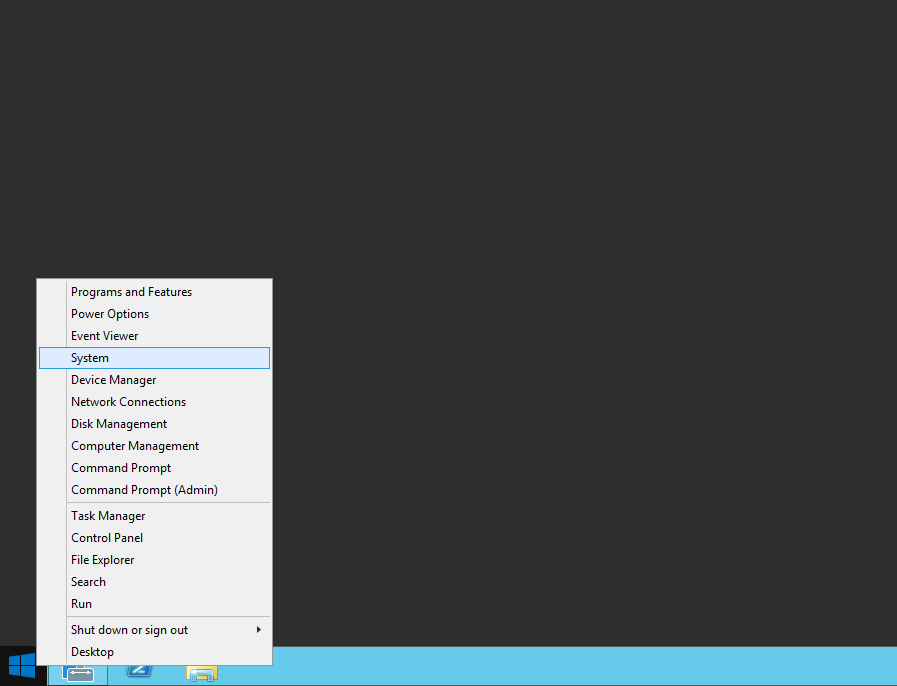Open Command Prompt as Admin
This screenshot has width=897, height=686.
point(144,489)
